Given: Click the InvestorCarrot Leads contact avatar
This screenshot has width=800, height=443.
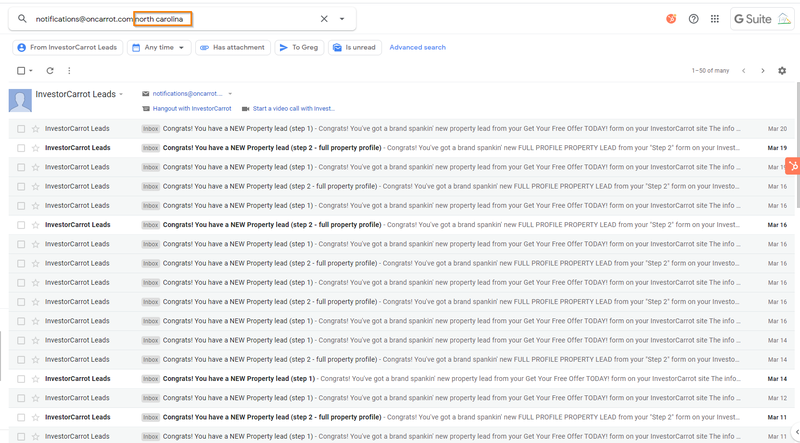Looking at the screenshot, I should pos(20,100).
